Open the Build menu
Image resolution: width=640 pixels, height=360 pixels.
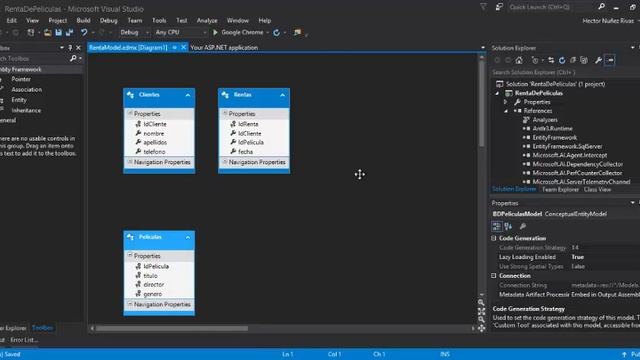[x=83, y=20]
